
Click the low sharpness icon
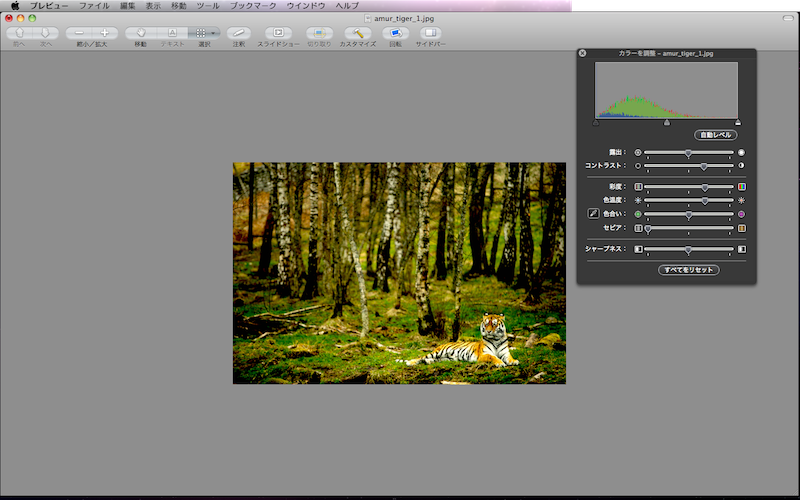[638, 249]
